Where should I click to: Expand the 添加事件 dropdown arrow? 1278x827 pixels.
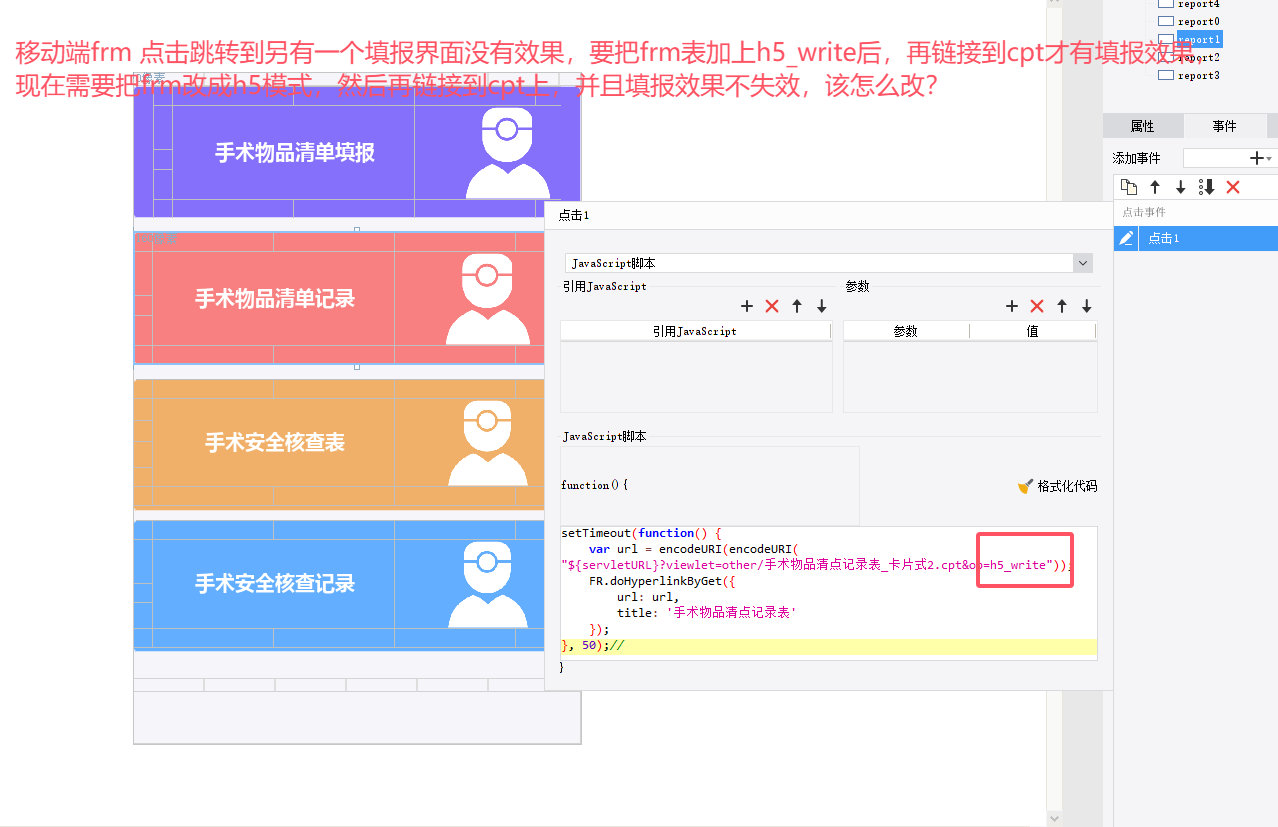(1270, 159)
